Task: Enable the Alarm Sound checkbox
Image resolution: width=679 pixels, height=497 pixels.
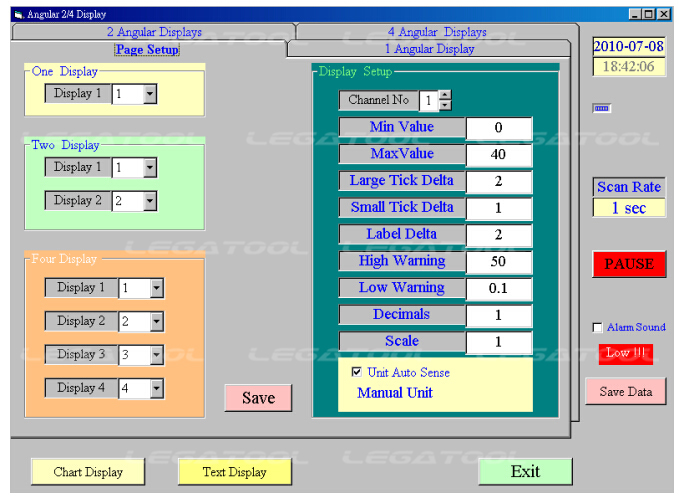Action: click(x=597, y=327)
